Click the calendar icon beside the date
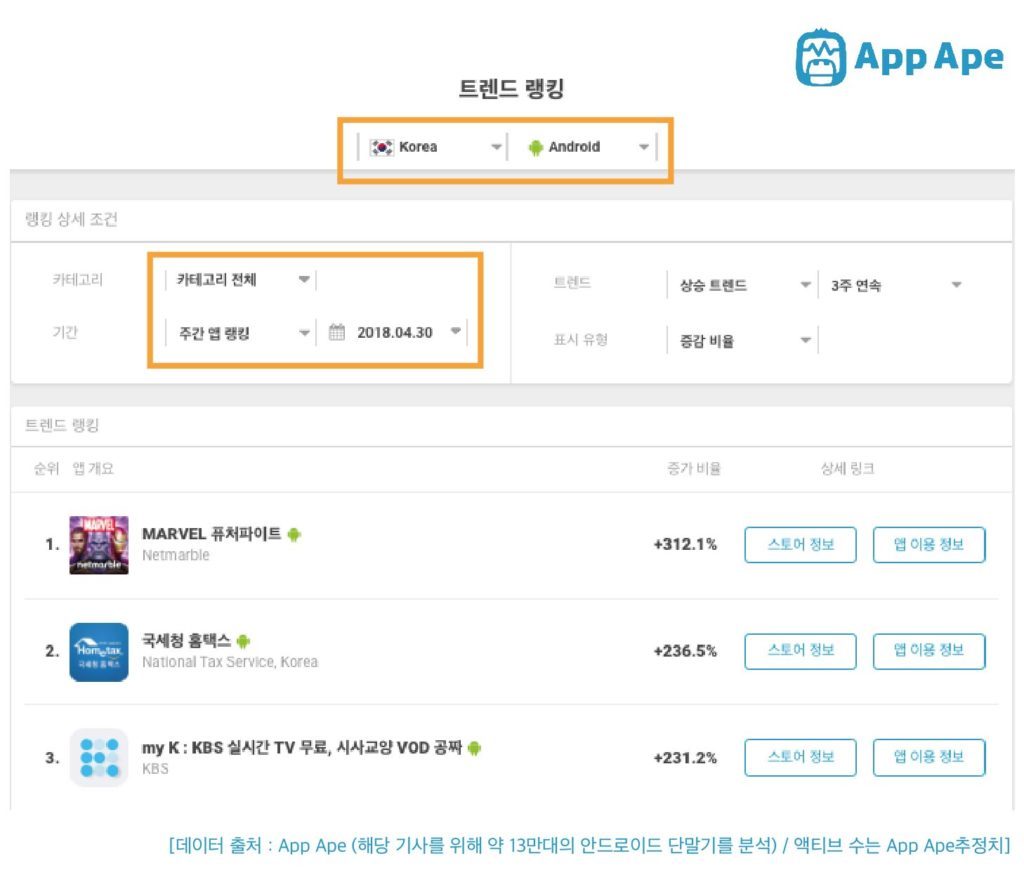Image resolution: width=1024 pixels, height=882 pixels. tap(336, 332)
